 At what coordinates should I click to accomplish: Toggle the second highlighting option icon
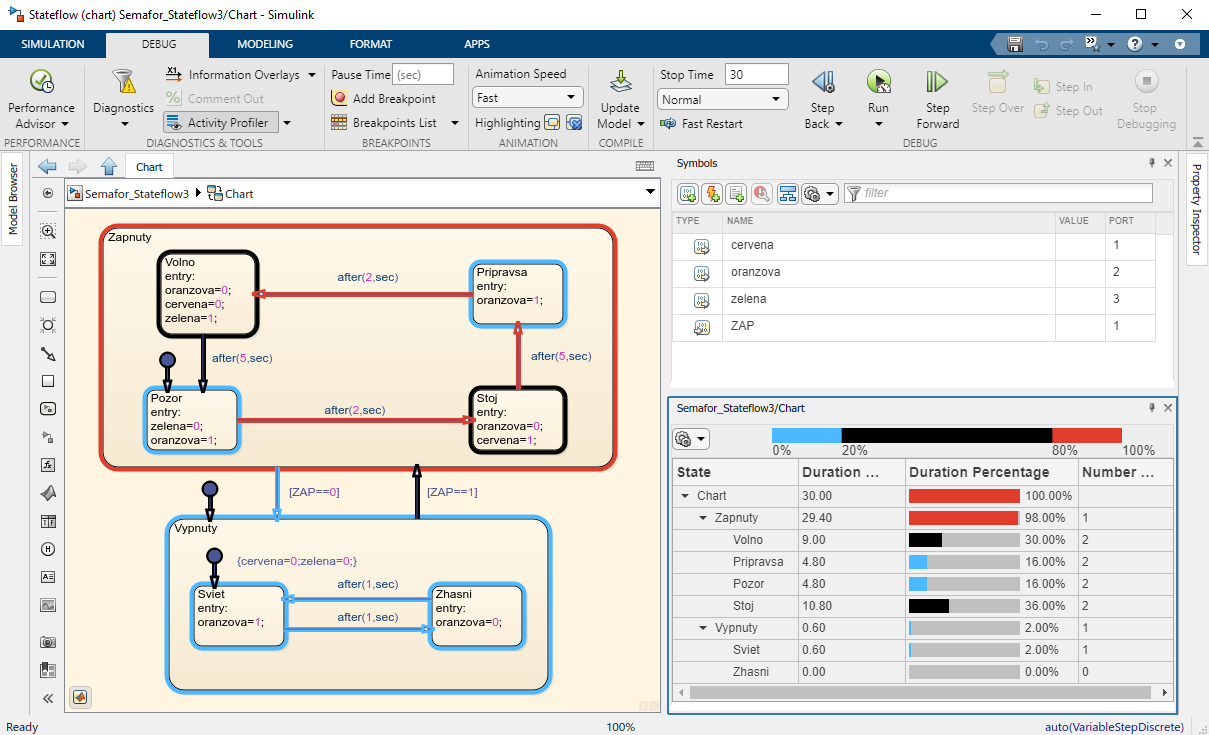[x=574, y=123]
